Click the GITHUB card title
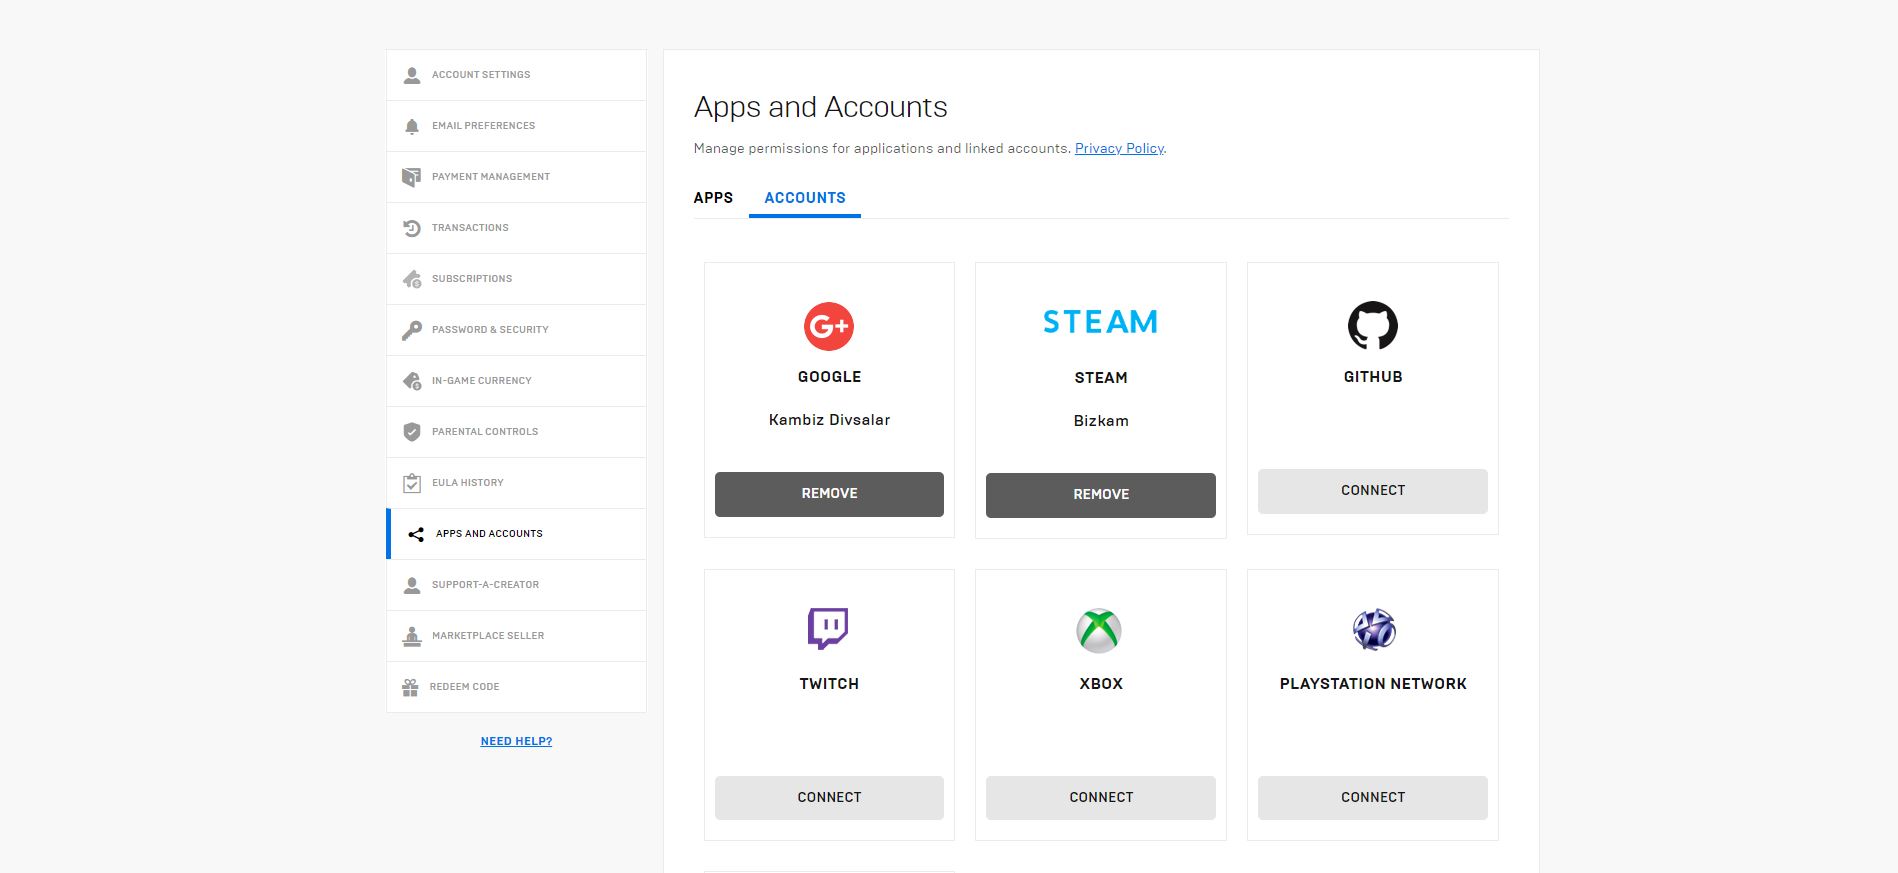Screen dimensions: 1898x873 click(x=1373, y=377)
